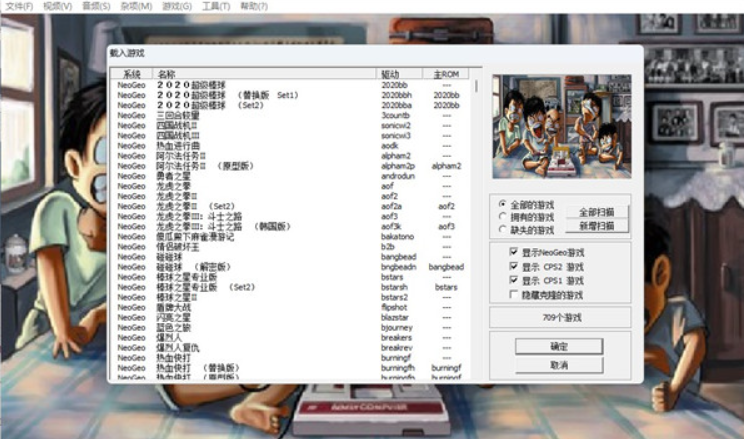Select the row with driver aof3
The height and width of the screenshot is (439, 744).
tap(291, 216)
